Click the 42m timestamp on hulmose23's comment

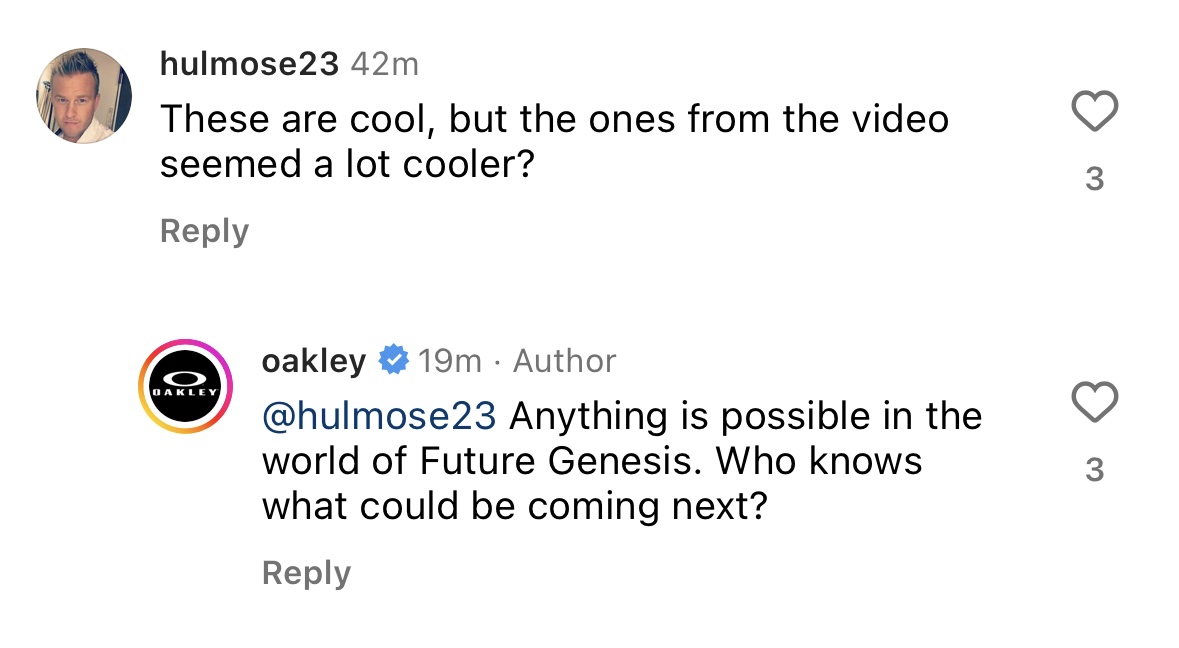tap(385, 65)
